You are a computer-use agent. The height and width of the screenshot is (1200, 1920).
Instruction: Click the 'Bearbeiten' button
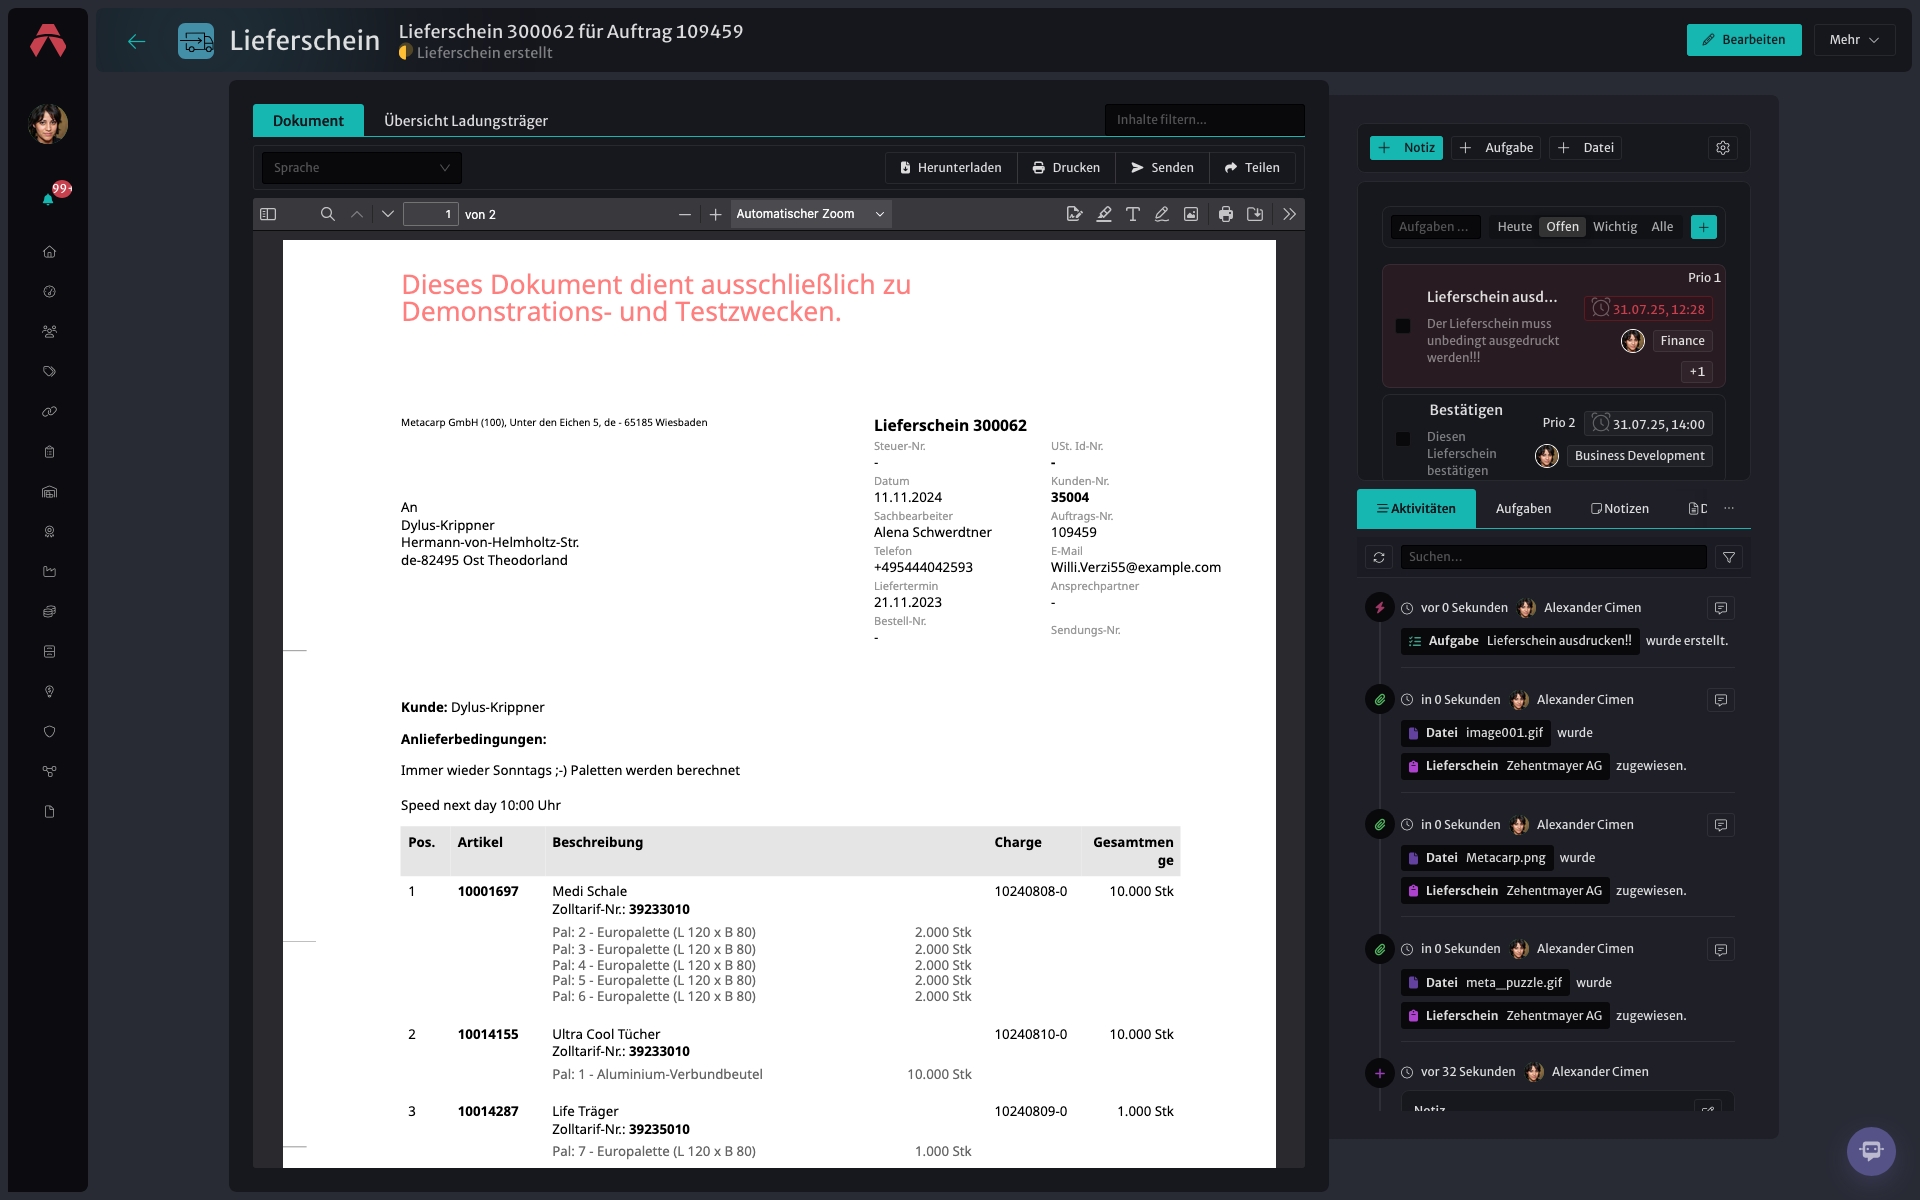[x=1744, y=40]
